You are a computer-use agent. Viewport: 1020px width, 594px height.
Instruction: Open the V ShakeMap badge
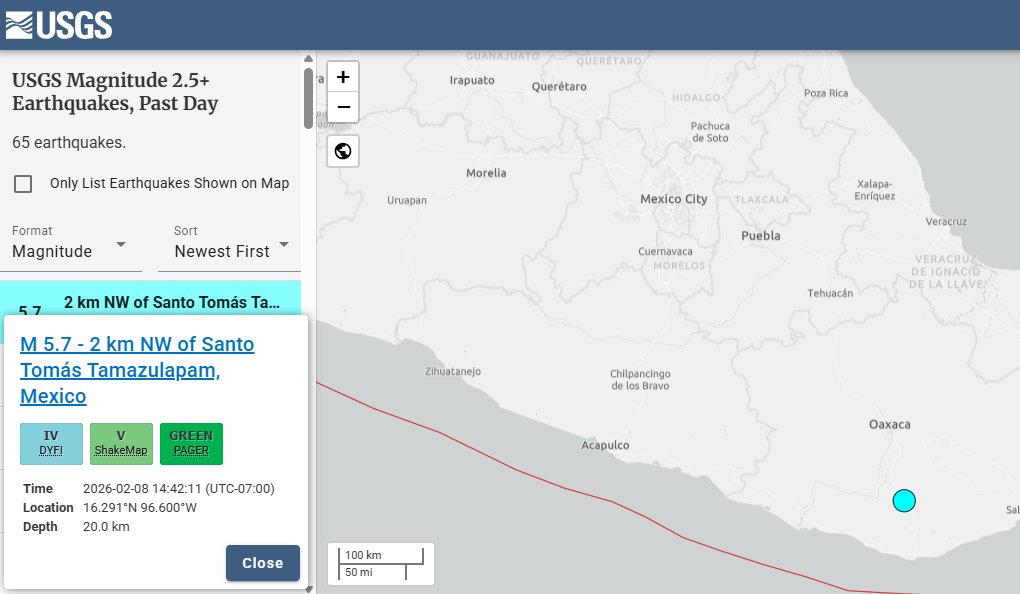click(121, 444)
